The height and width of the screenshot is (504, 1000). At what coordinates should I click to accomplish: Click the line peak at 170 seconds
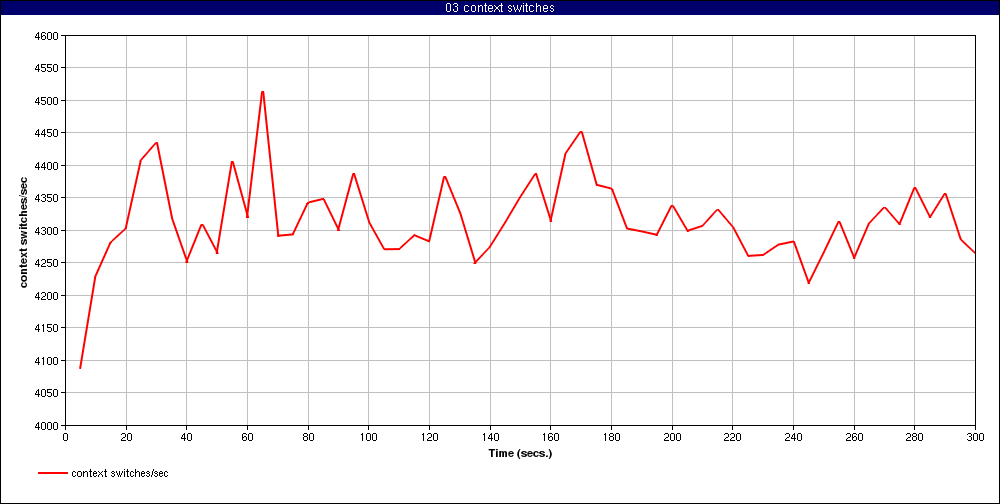(x=581, y=131)
